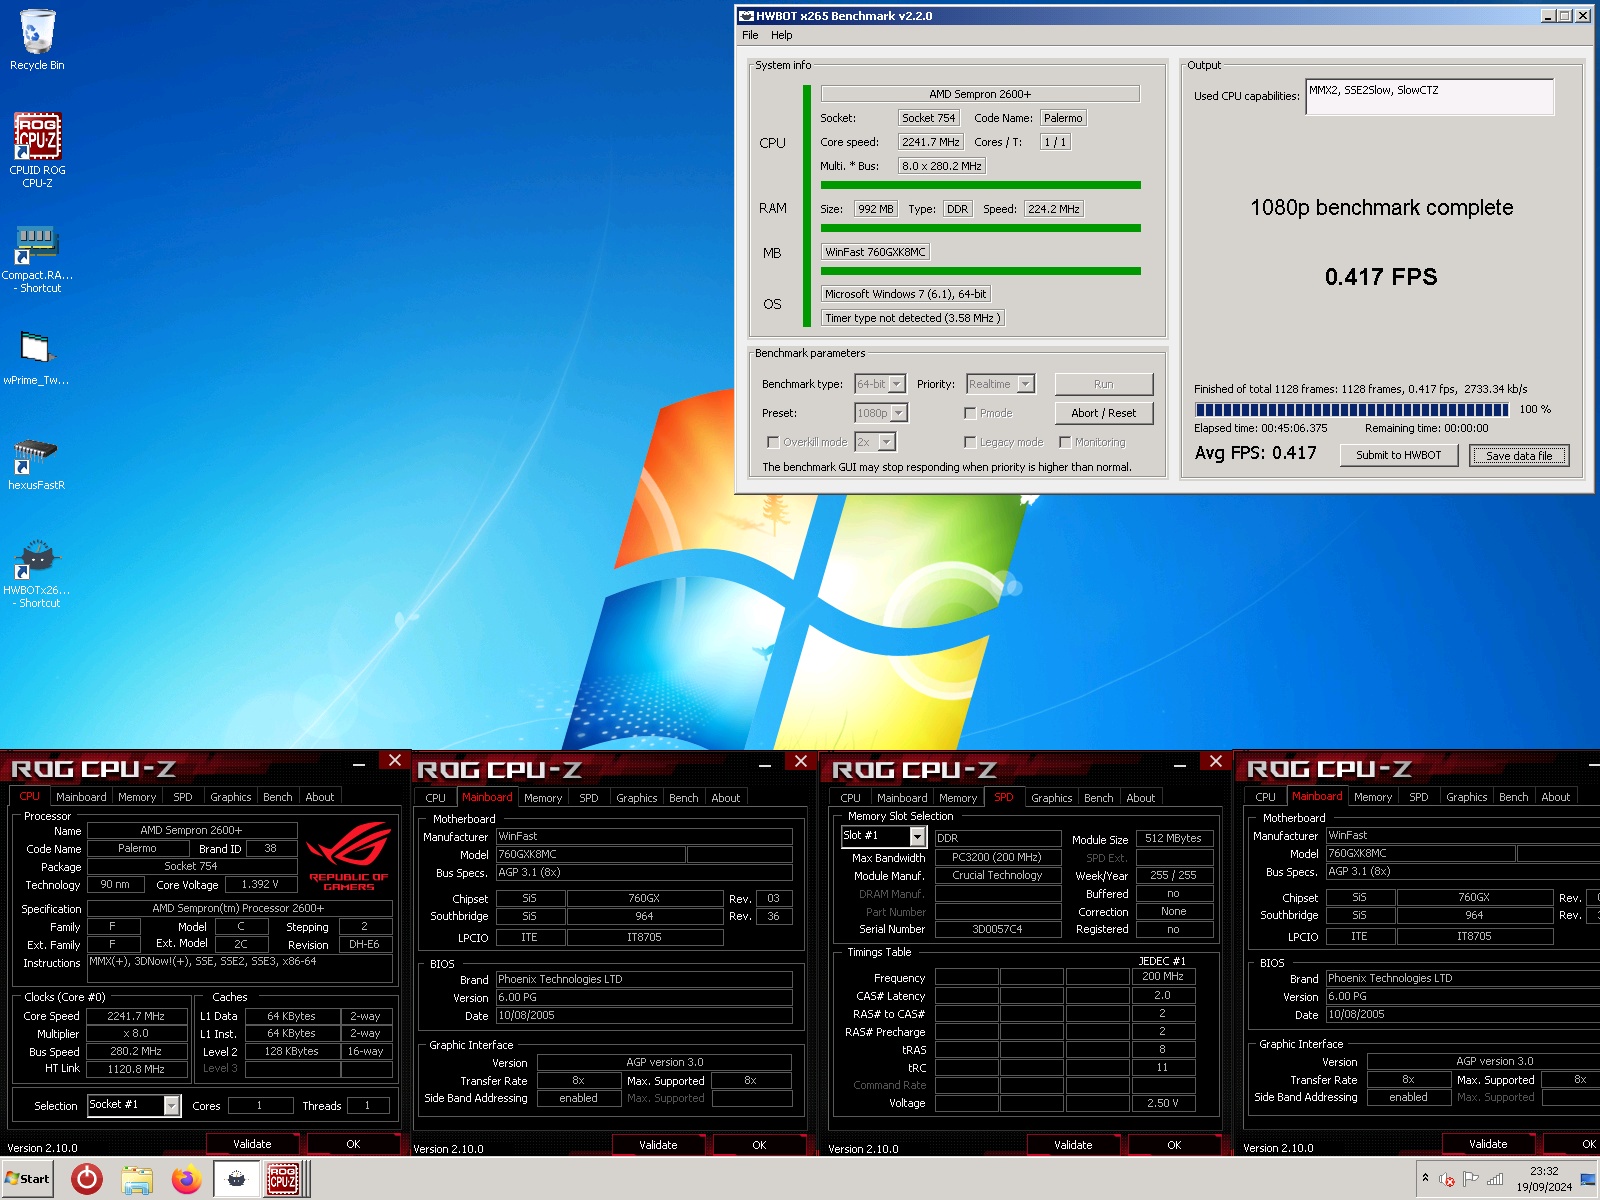Minimize the ROG CPU-Z SPD window
The image size is (1600, 1200).
click(x=1180, y=764)
